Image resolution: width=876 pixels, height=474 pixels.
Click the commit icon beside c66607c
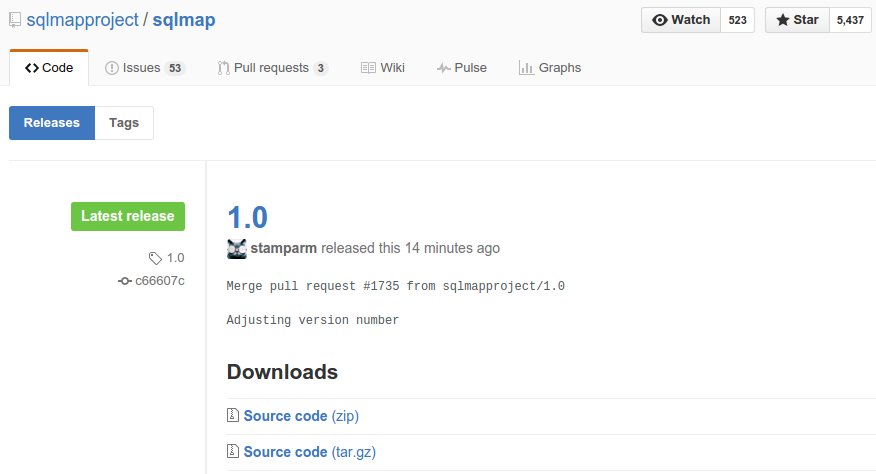125,281
